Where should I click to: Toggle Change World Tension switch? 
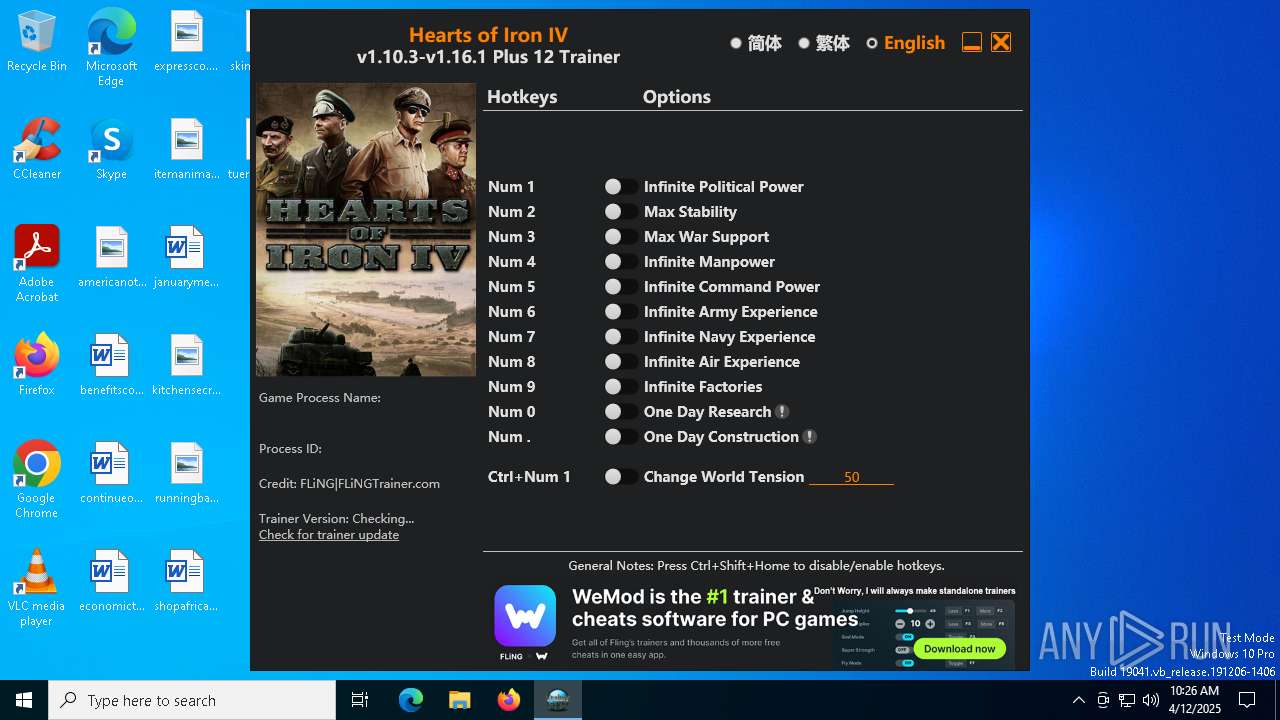[x=621, y=477]
